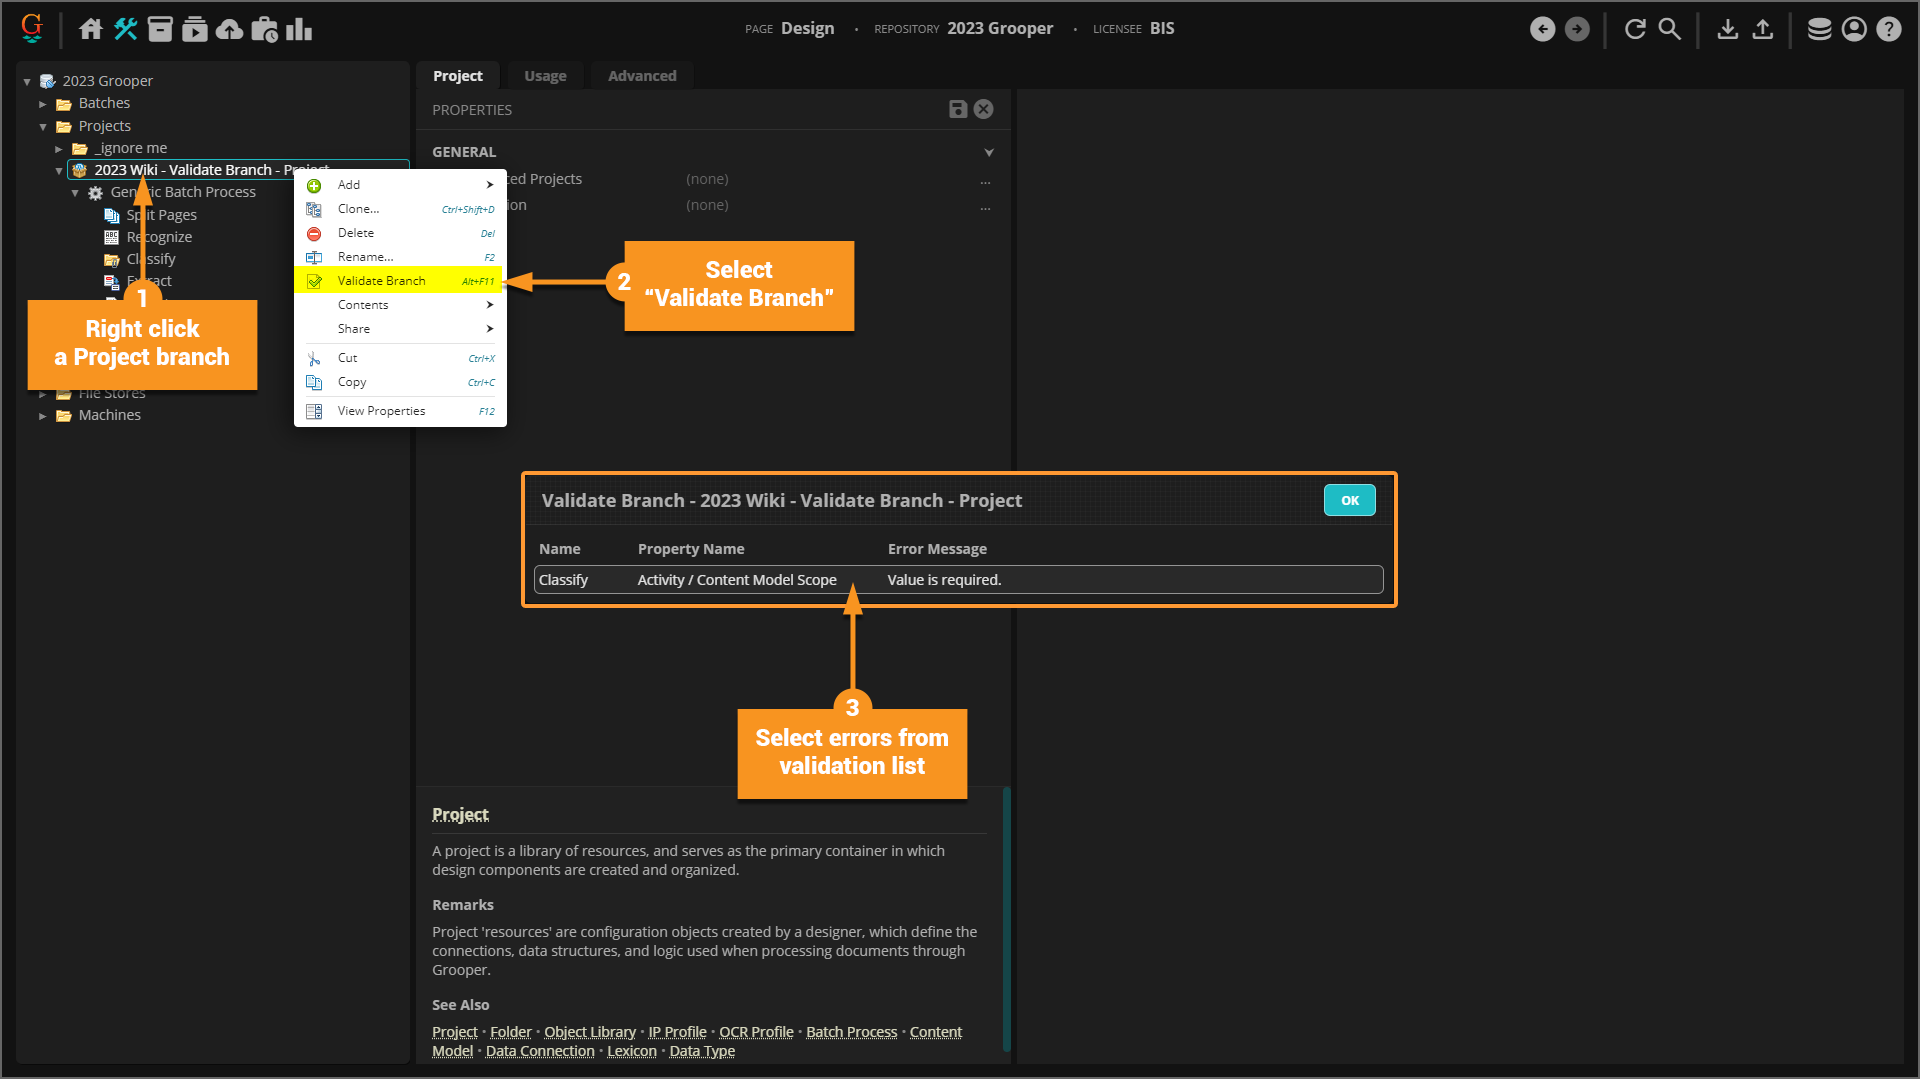The height and width of the screenshot is (1079, 1920).
Task: Open the OCR Profile link
Action: (x=756, y=1032)
